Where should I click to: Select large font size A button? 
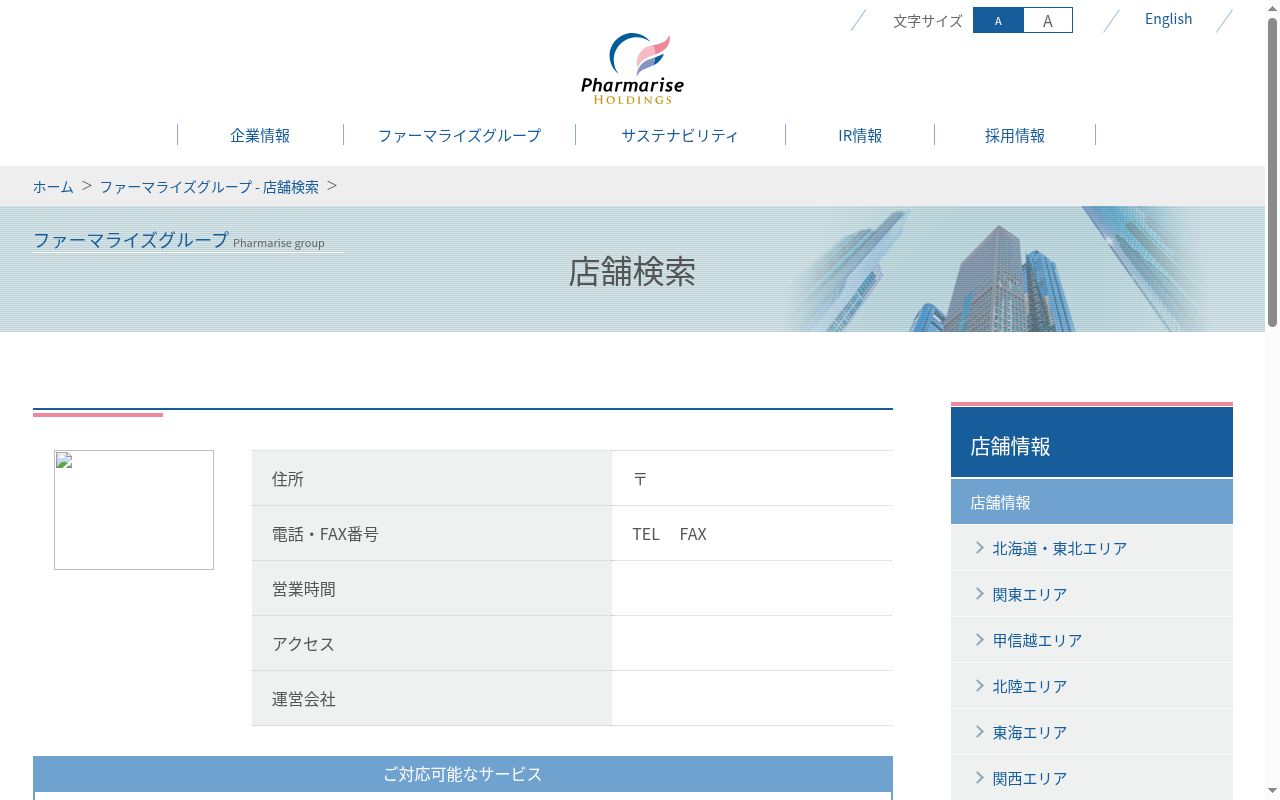(1047, 20)
